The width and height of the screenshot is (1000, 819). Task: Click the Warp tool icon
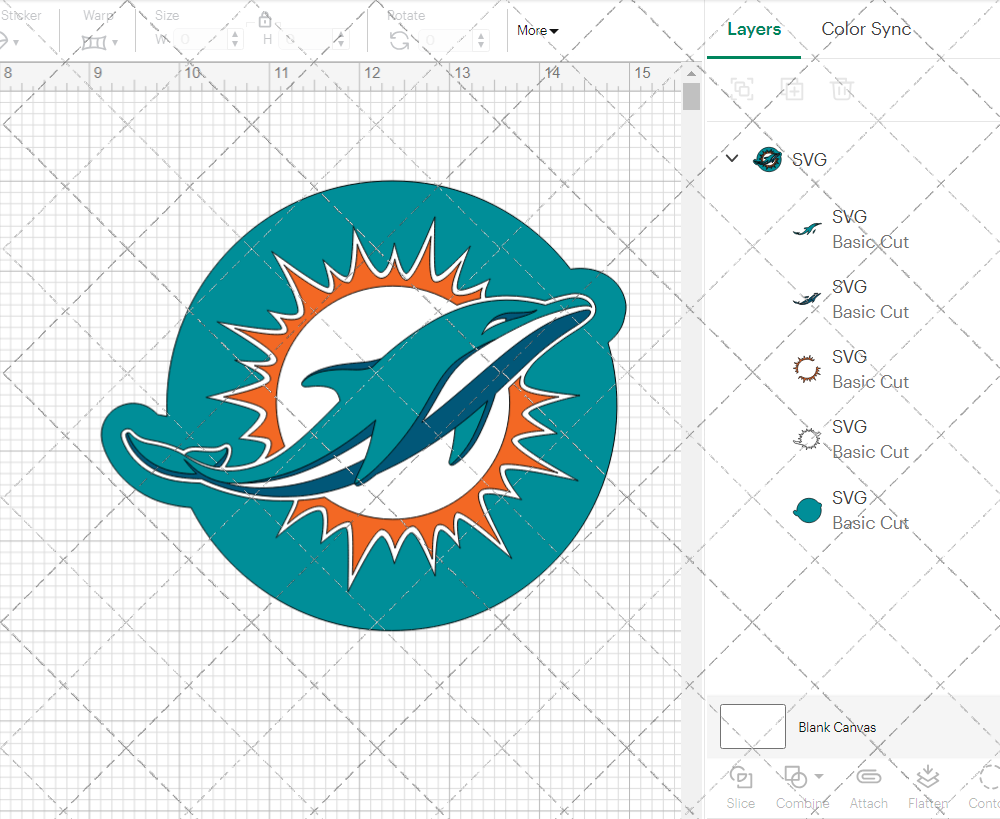(x=94, y=43)
